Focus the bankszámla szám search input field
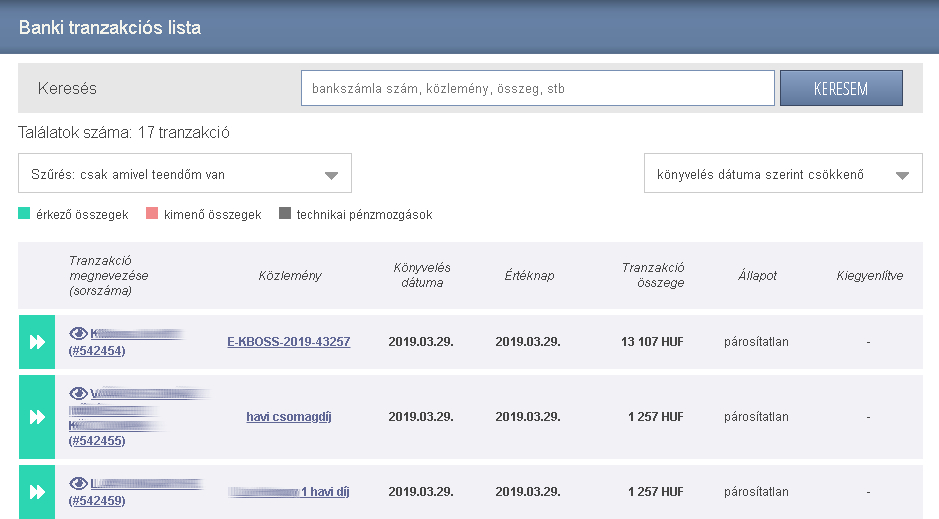Image resolution: width=939 pixels, height=519 pixels. [x=537, y=88]
